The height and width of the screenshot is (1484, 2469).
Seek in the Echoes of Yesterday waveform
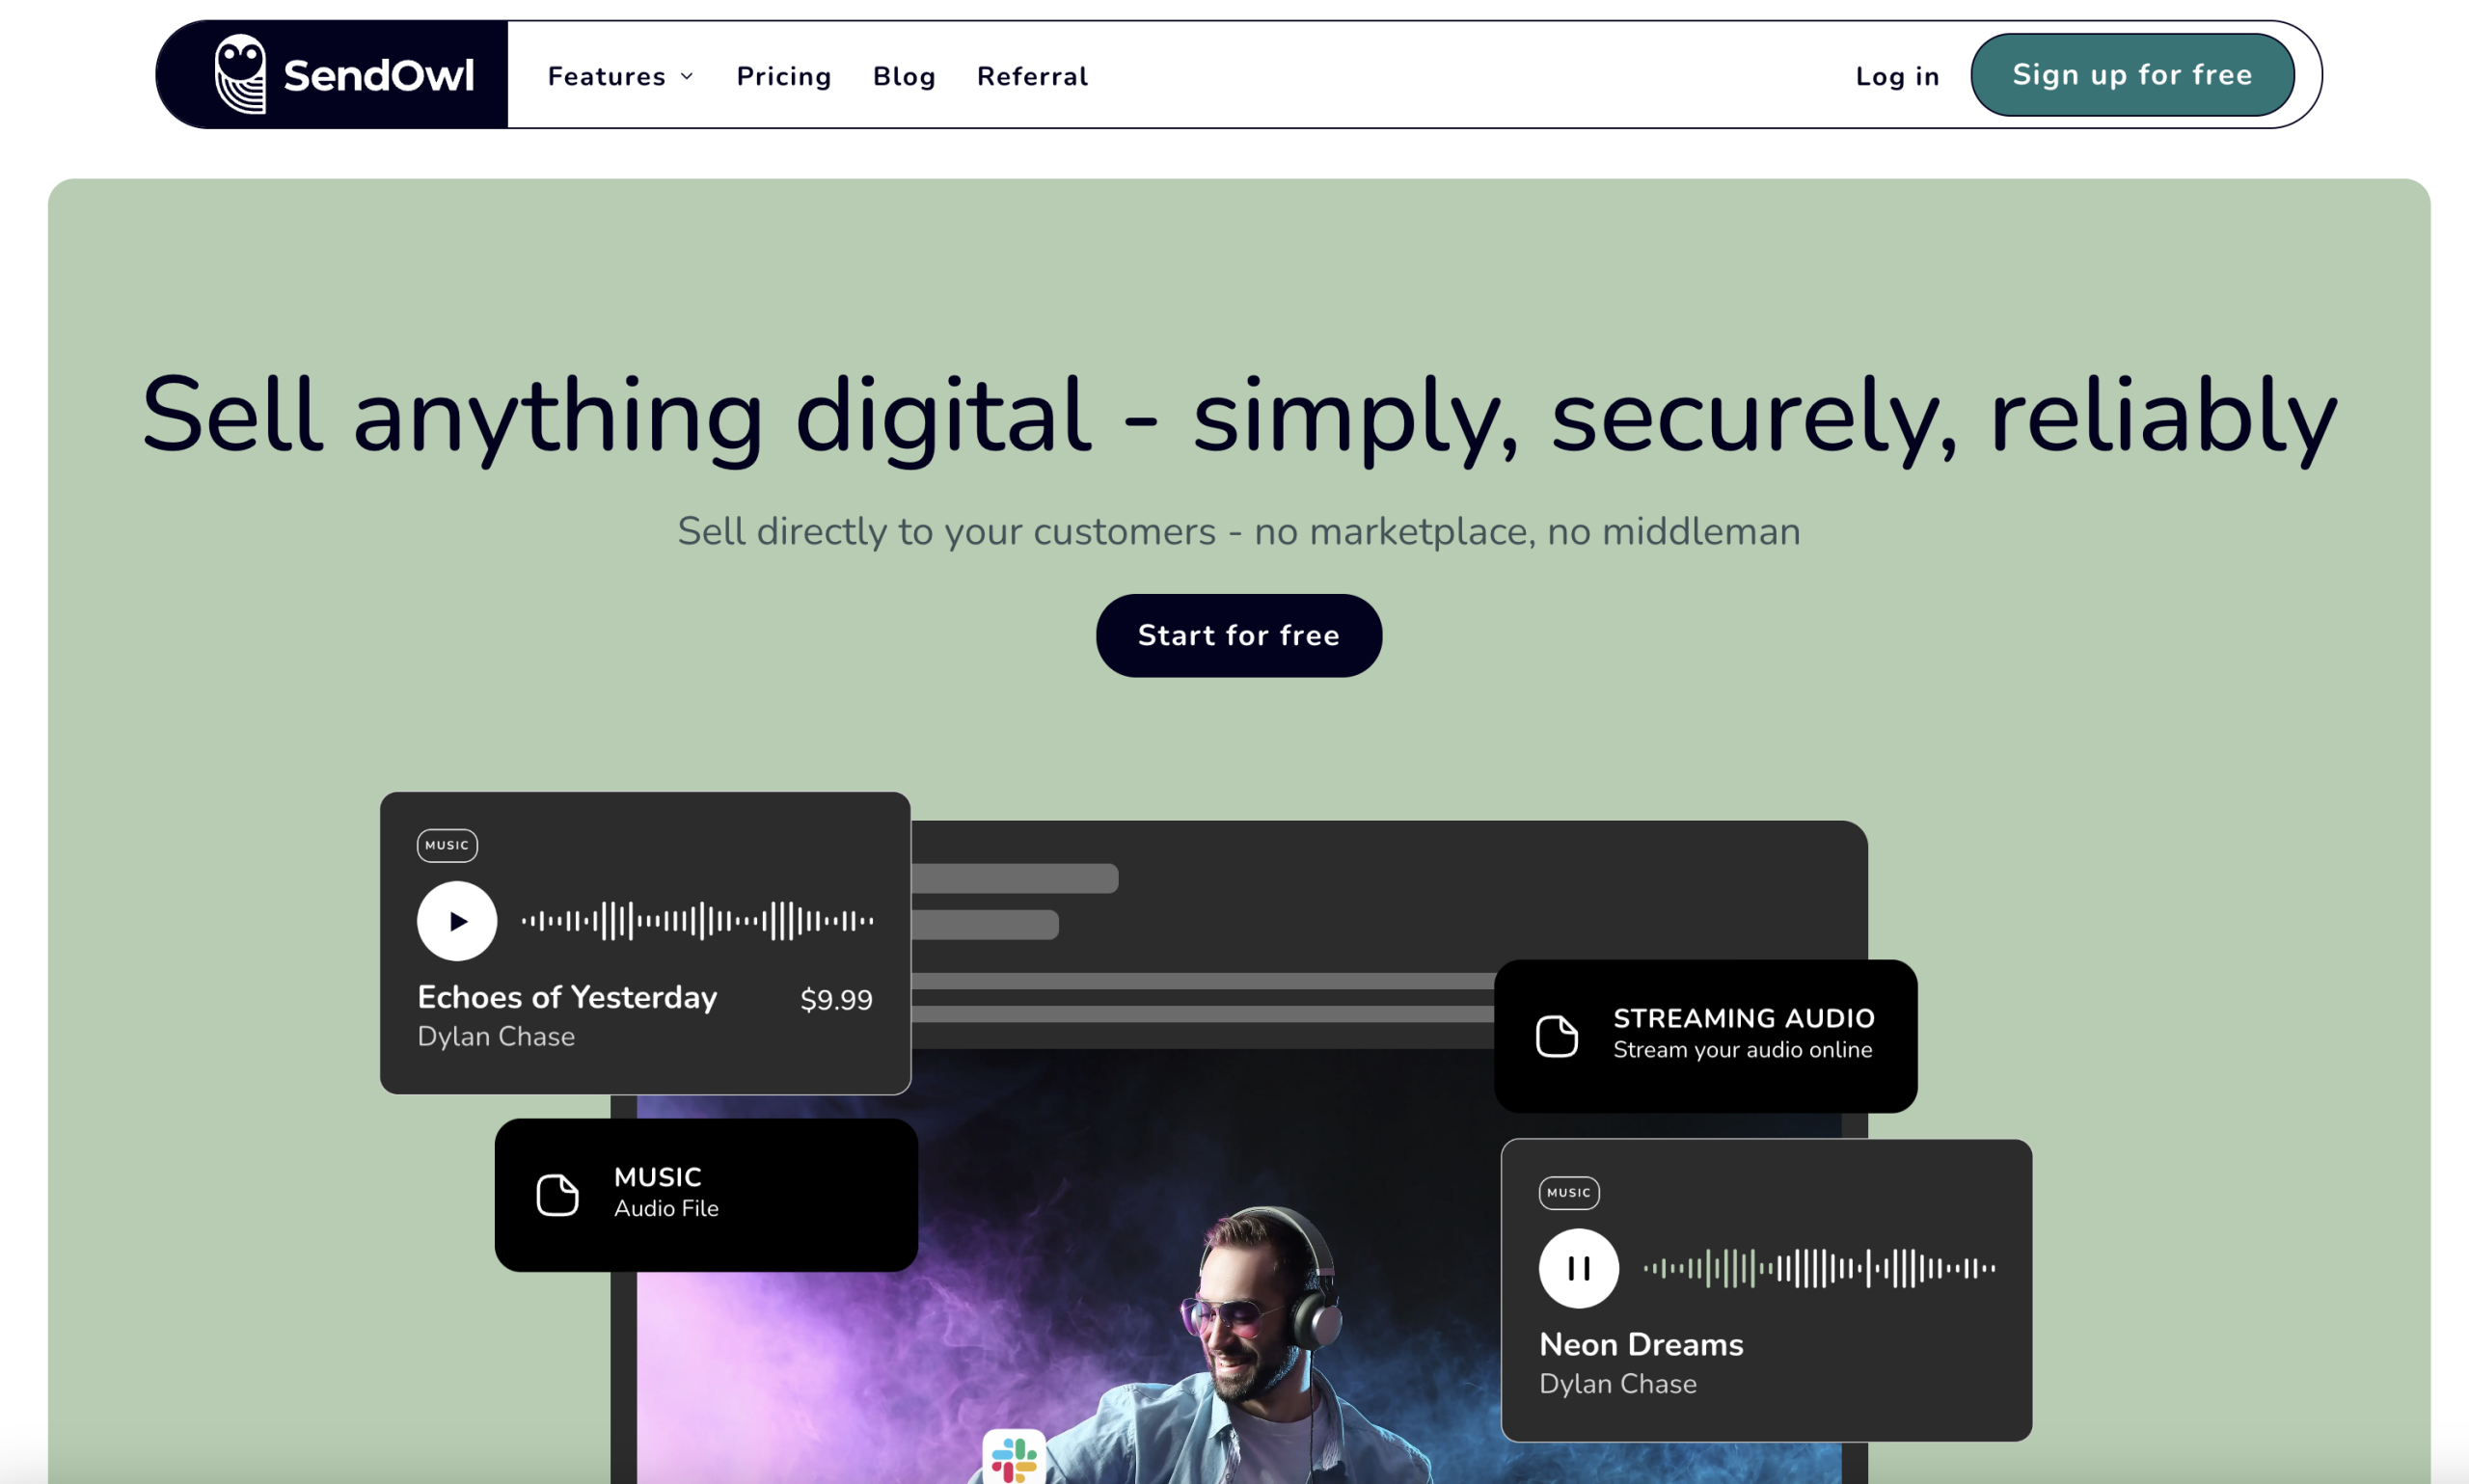pos(697,921)
